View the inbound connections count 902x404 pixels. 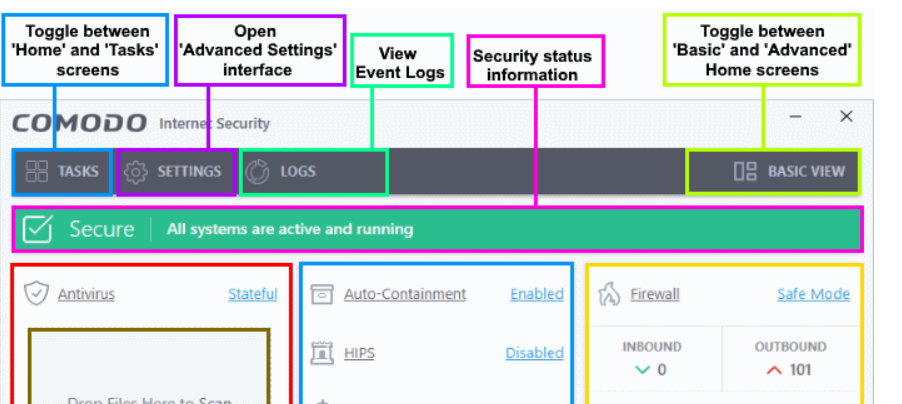[x=652, y=370]
